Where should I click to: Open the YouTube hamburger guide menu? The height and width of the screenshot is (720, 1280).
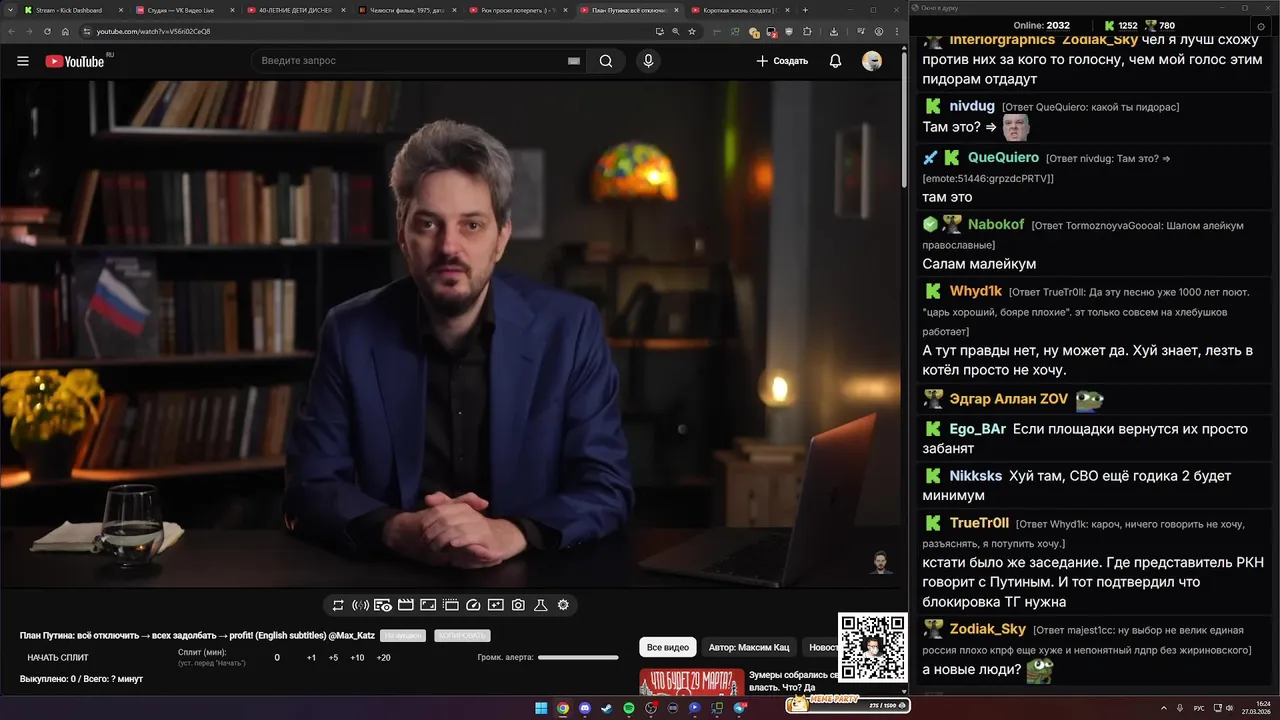[x=23, y=61]
